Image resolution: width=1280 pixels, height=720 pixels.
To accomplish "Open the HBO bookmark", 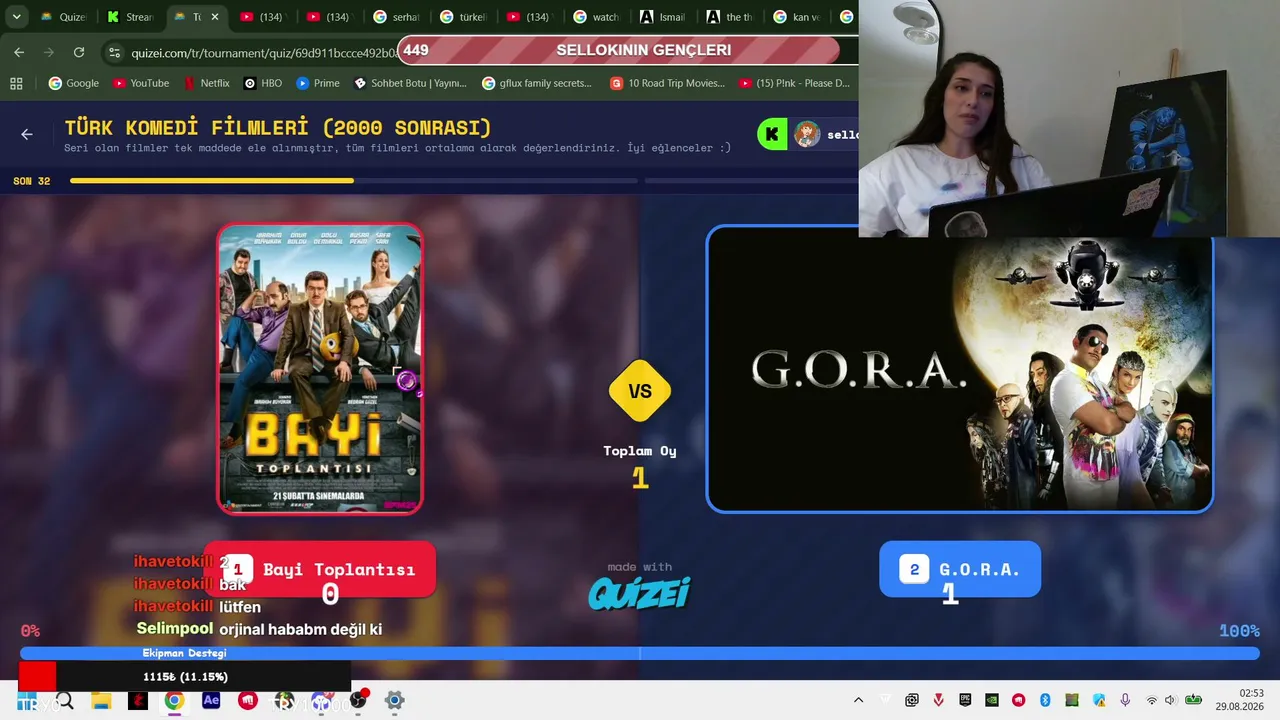I will pyautogui.click(x=263, y=83).
